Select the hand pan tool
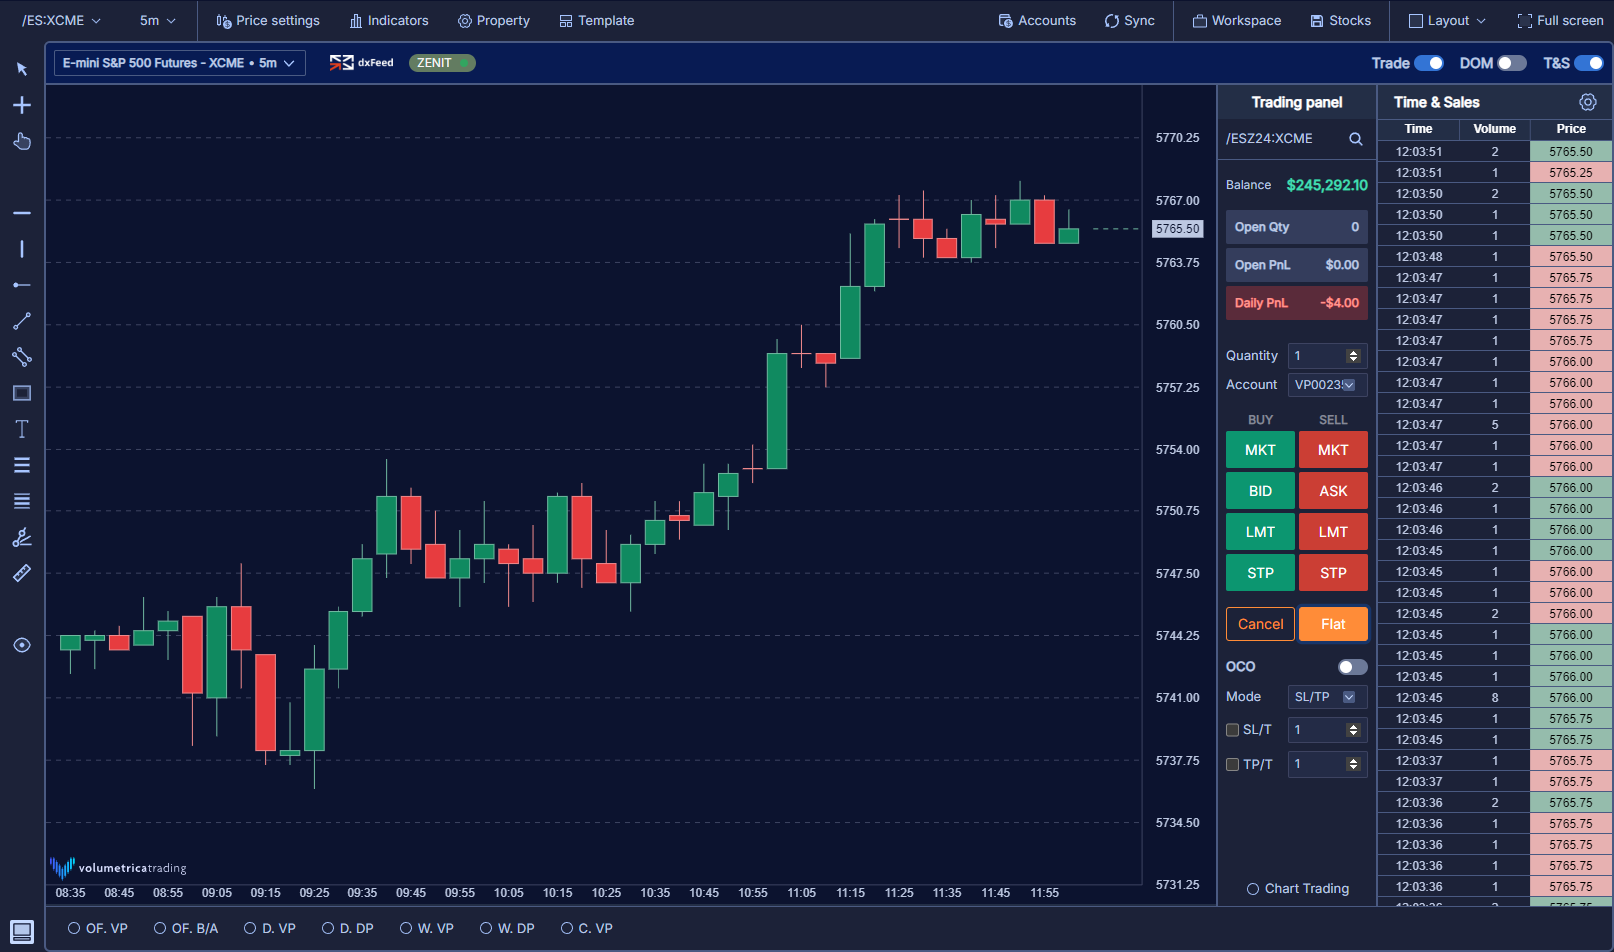Screen dimensions: 1614x952 click(22, 141)
